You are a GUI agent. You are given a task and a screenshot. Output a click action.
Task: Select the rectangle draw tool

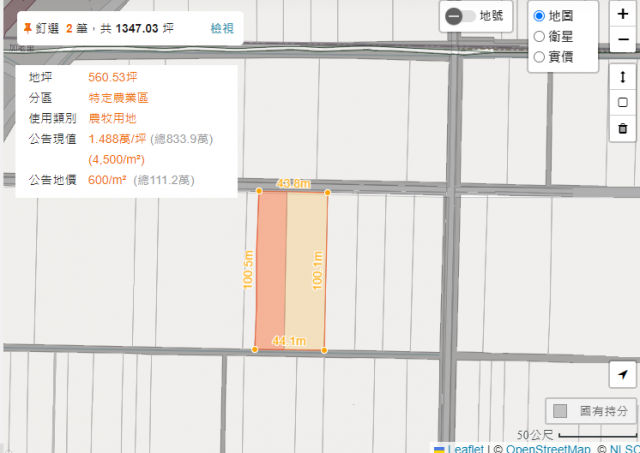point(622,102)
